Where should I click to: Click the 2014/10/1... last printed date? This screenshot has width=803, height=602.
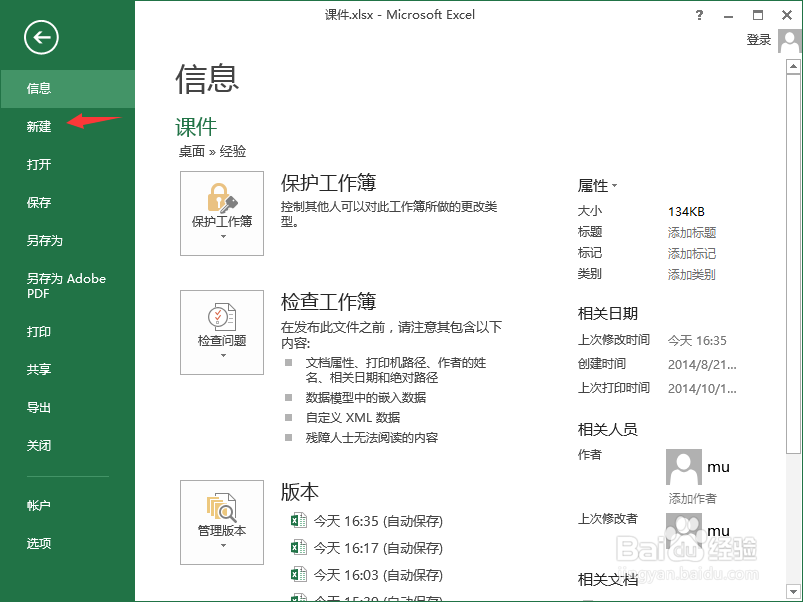(x=702, y=389)
